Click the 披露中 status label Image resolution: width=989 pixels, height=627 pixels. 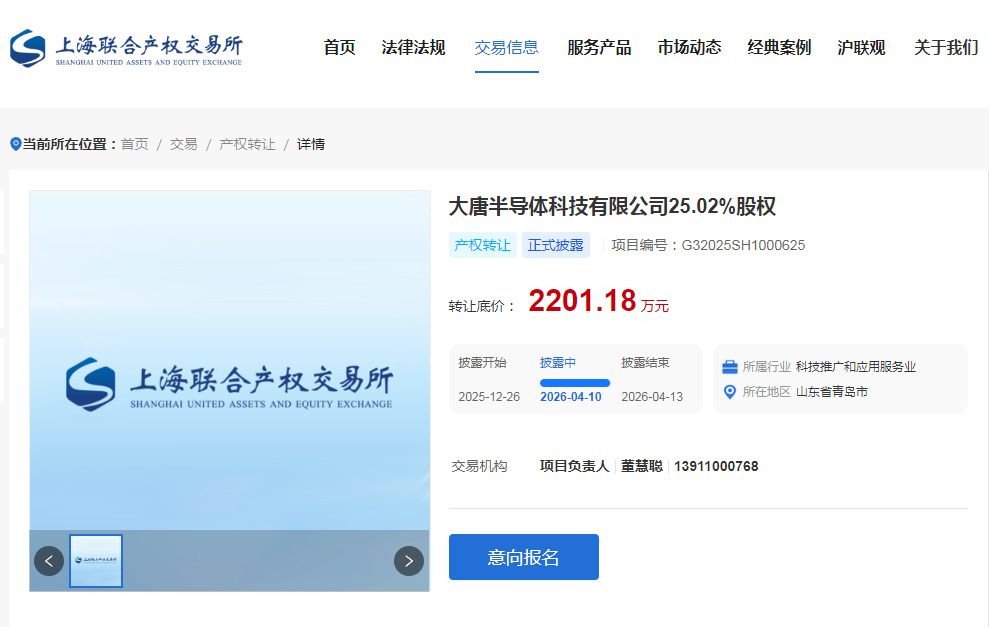pos(558,363)
